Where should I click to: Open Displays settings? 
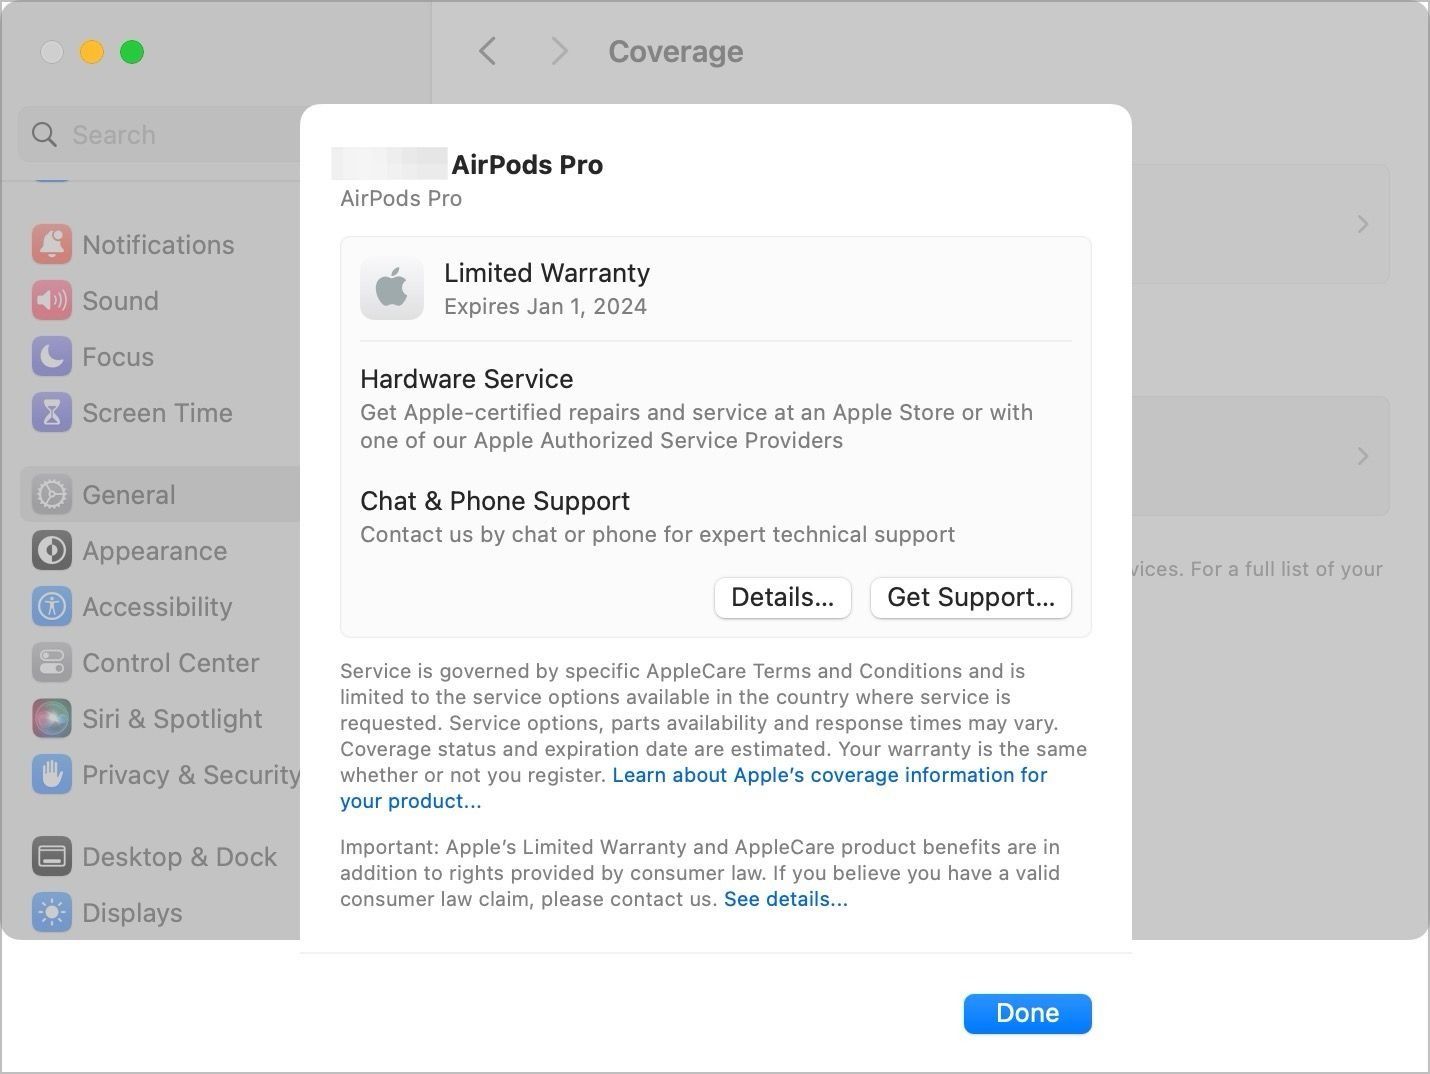(x=131, y=912)
